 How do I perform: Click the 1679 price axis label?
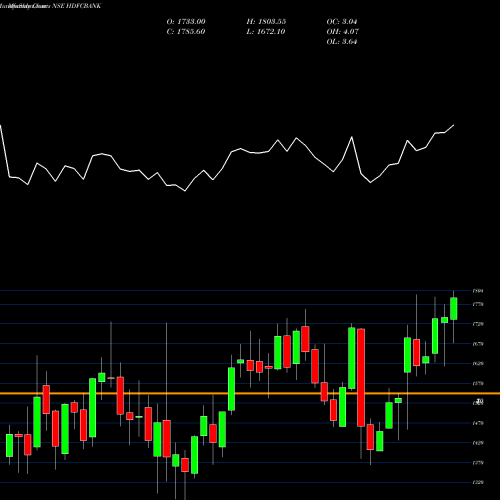(478, 344)
